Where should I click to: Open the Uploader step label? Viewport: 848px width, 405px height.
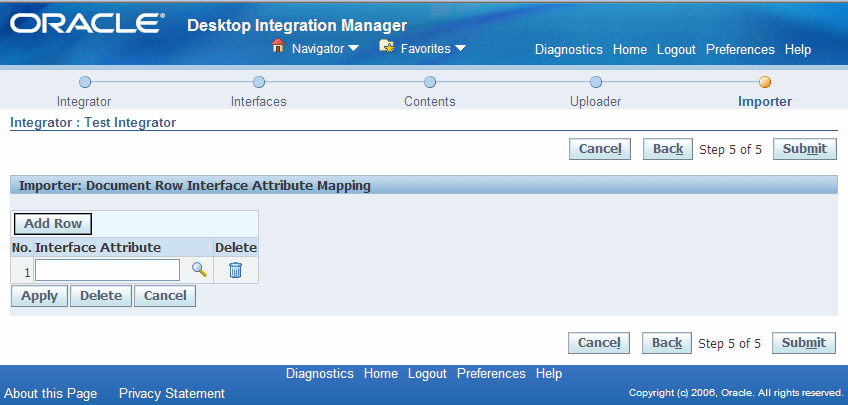point(595,102)
